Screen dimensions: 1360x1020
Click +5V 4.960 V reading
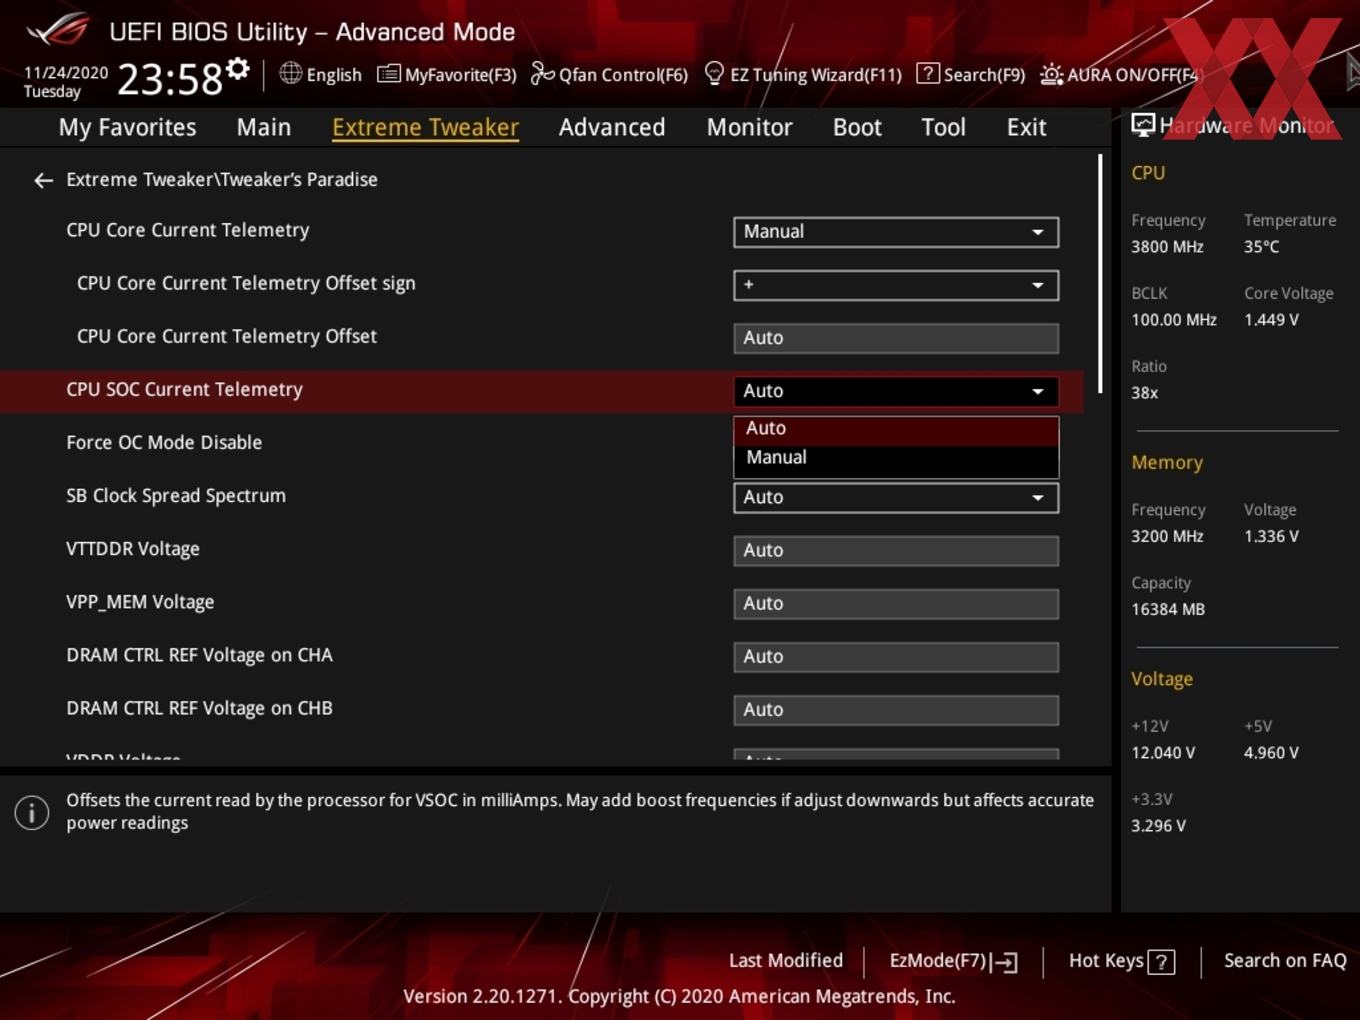click(1271, 752)
